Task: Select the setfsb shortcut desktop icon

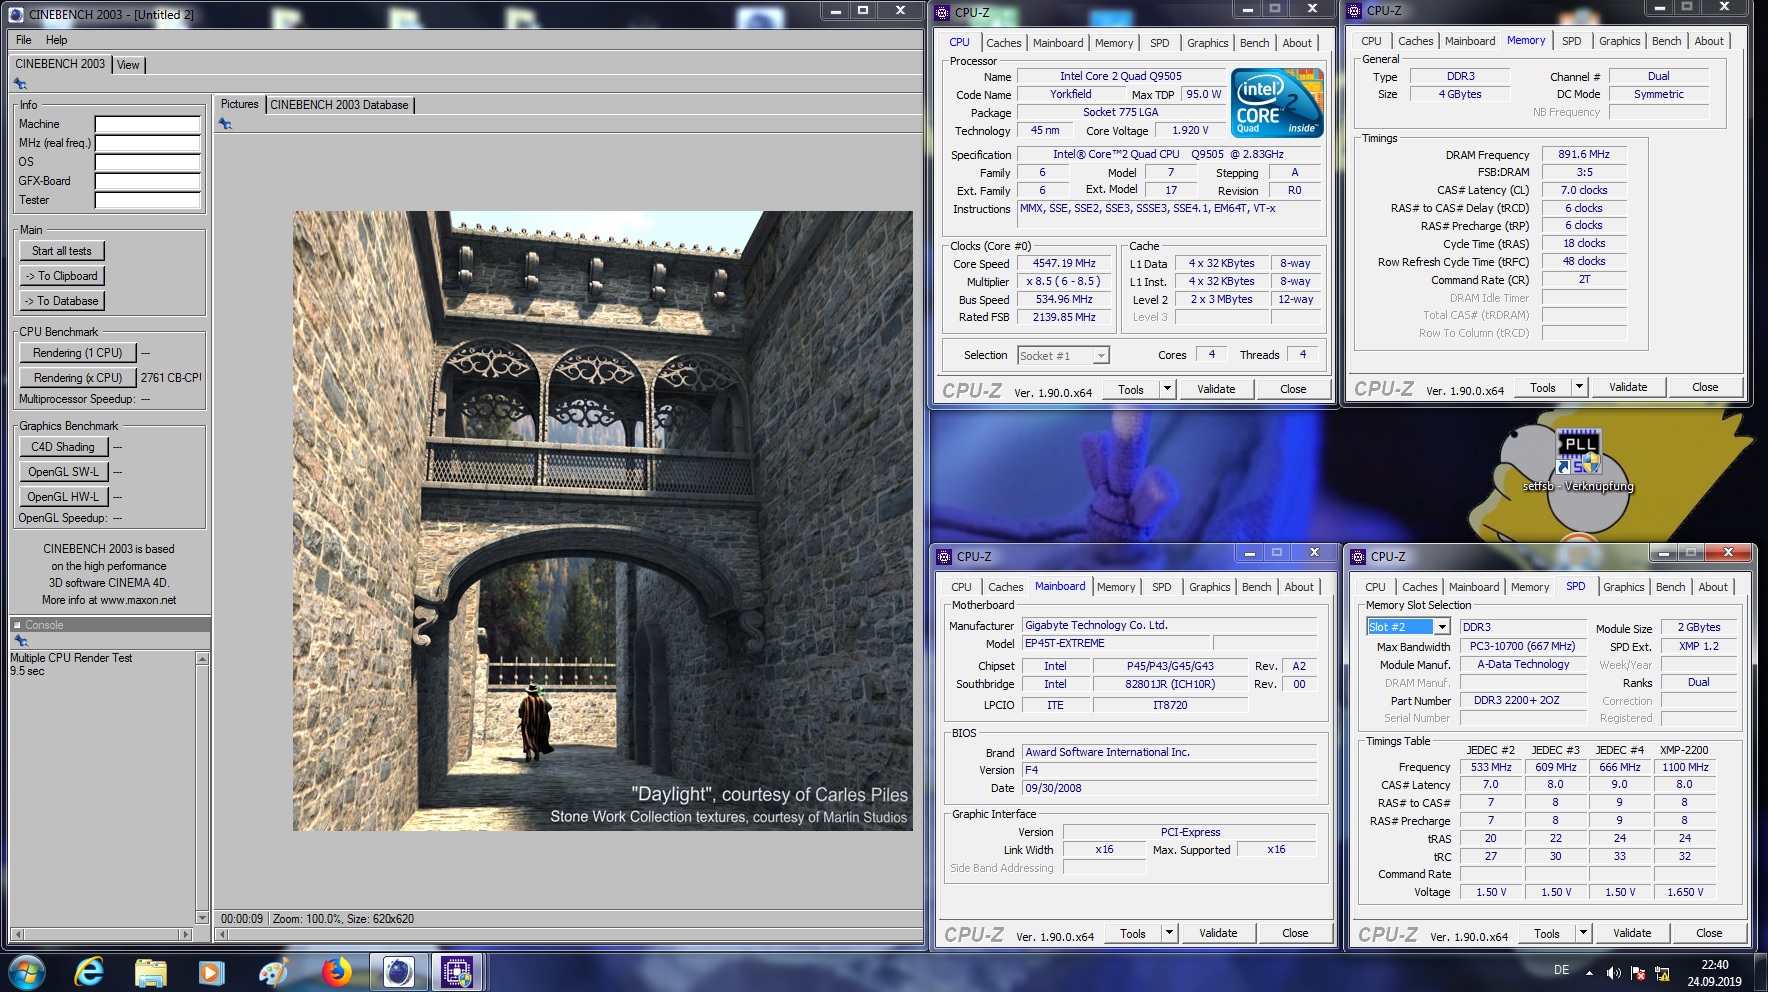Action: [1578, 461]
